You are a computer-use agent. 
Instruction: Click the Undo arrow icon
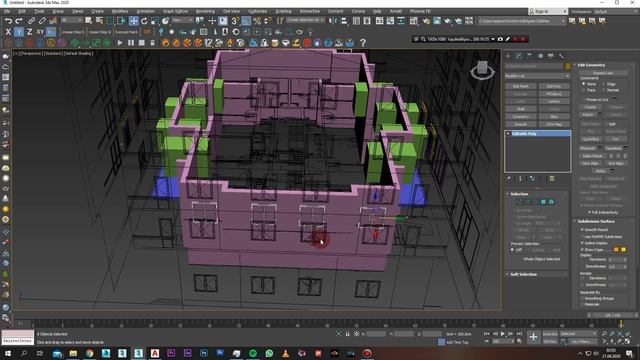click(x=8, y=20)
